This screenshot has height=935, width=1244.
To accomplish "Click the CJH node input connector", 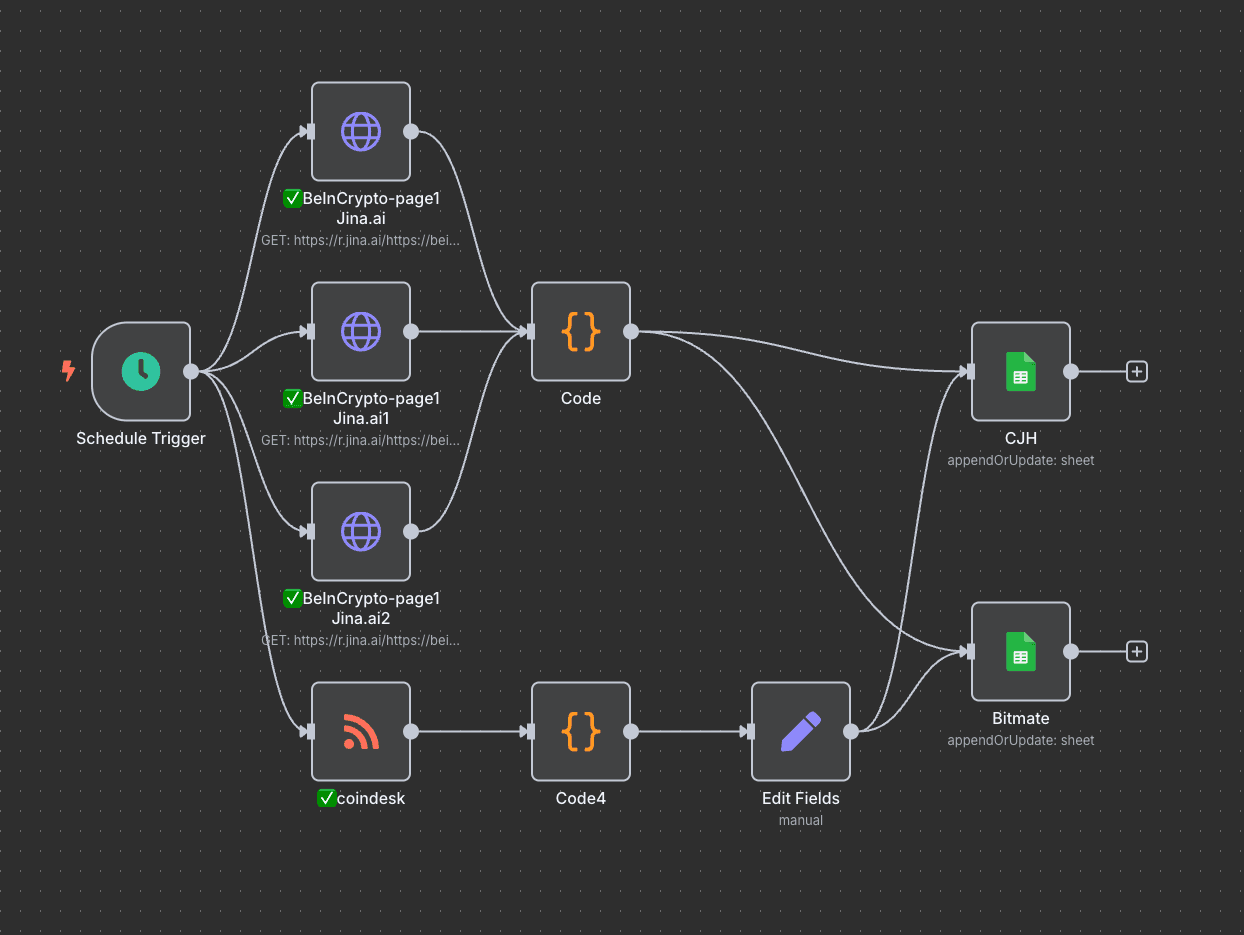I will point(970,371).
